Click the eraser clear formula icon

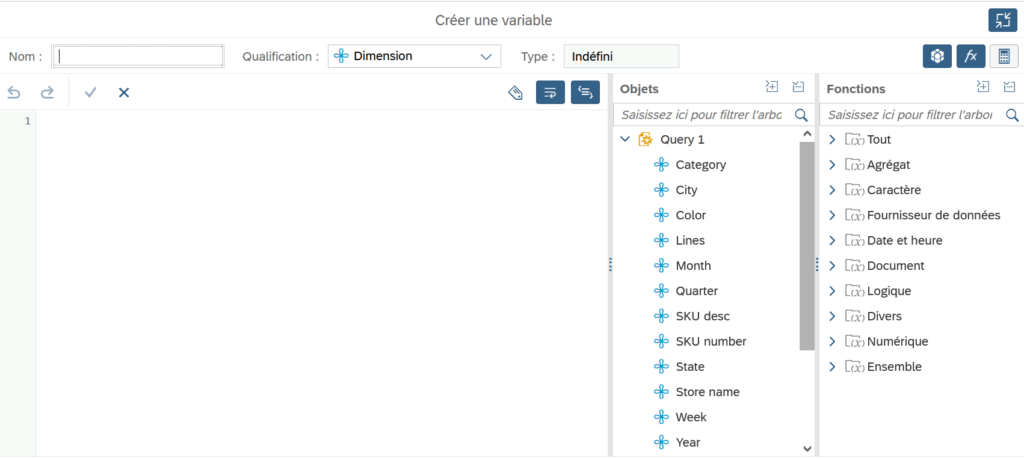click(516, 93)
